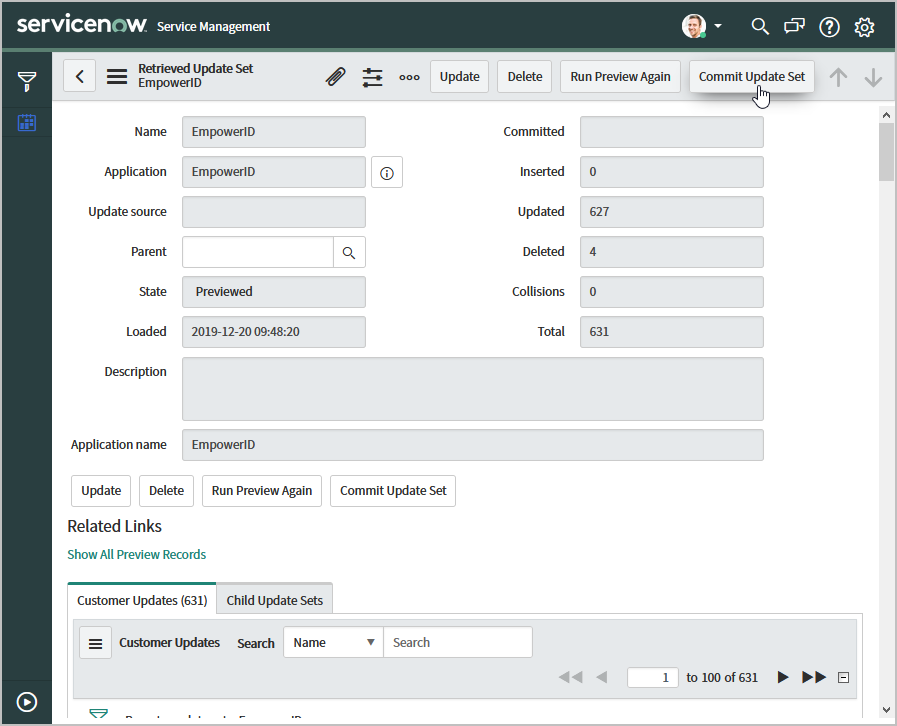
Task: Click Show All Preview Records link
Action: (137, 554)
